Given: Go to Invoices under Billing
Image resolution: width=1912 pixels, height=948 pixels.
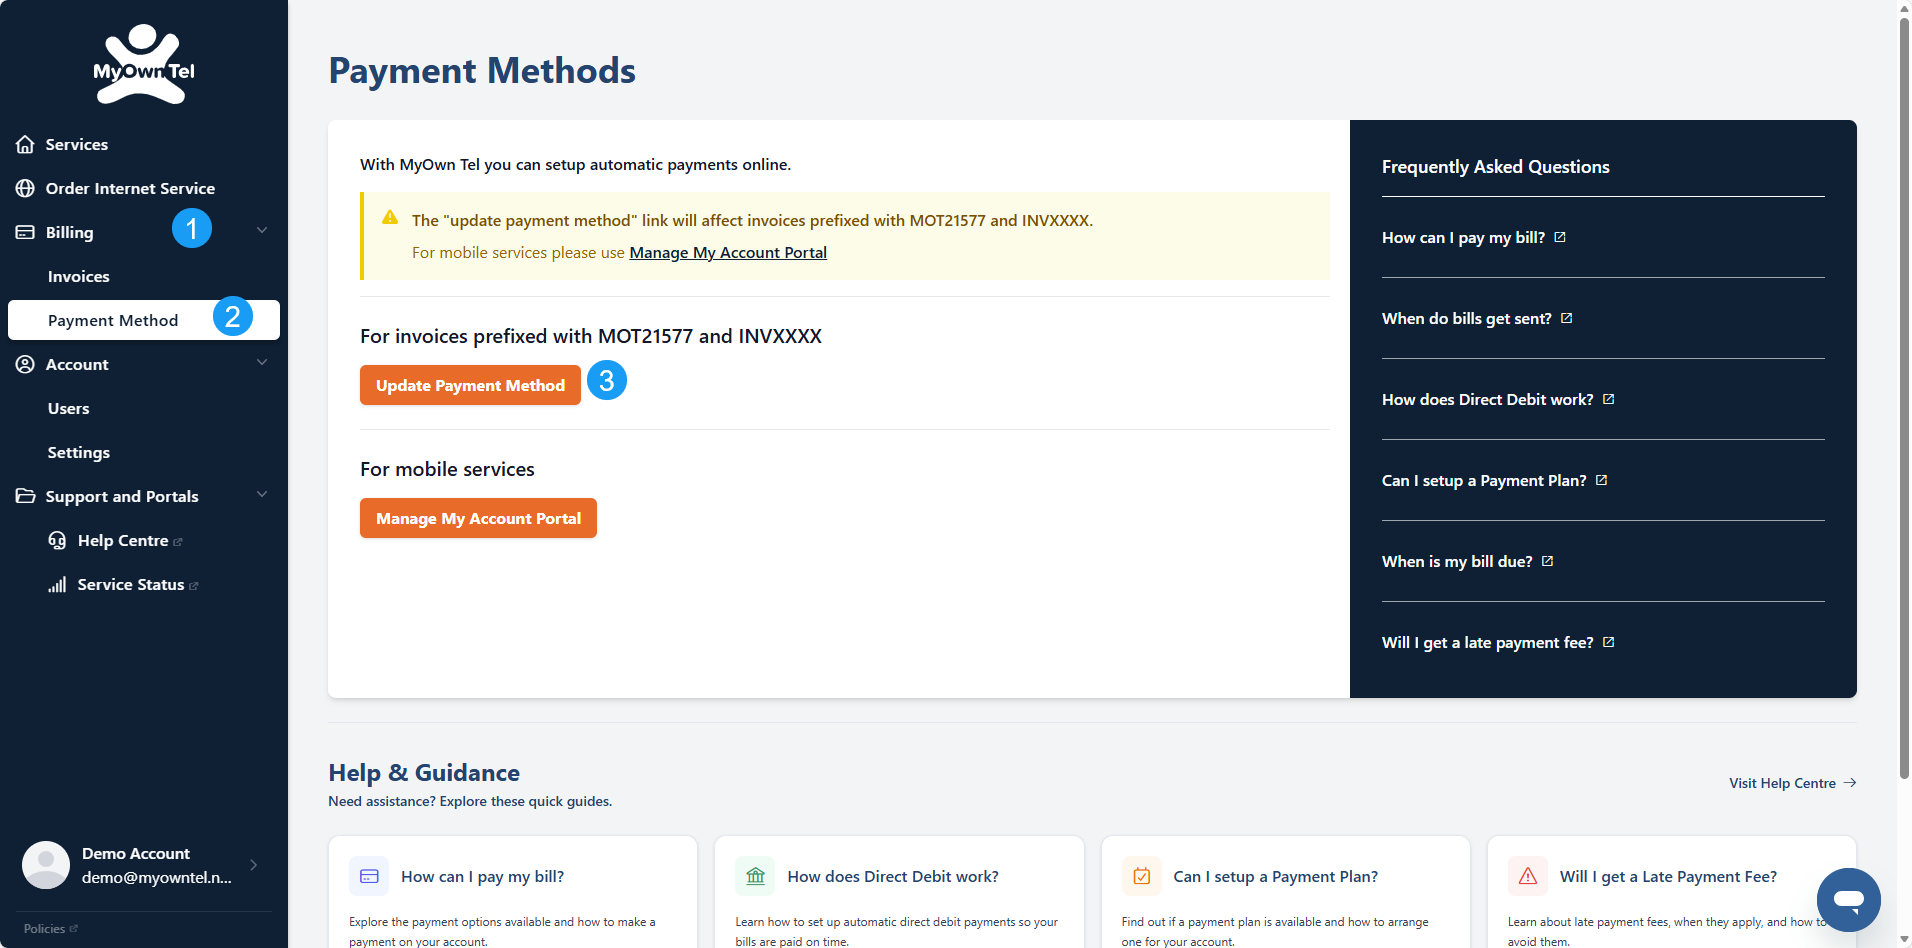Looking at the screenshot, I should click(144, 276).
